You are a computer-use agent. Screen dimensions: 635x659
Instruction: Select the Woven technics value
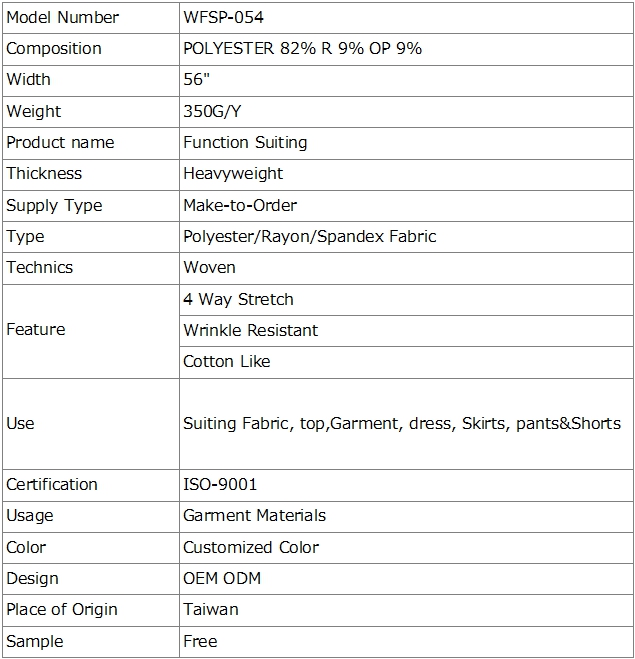(209, 268)
